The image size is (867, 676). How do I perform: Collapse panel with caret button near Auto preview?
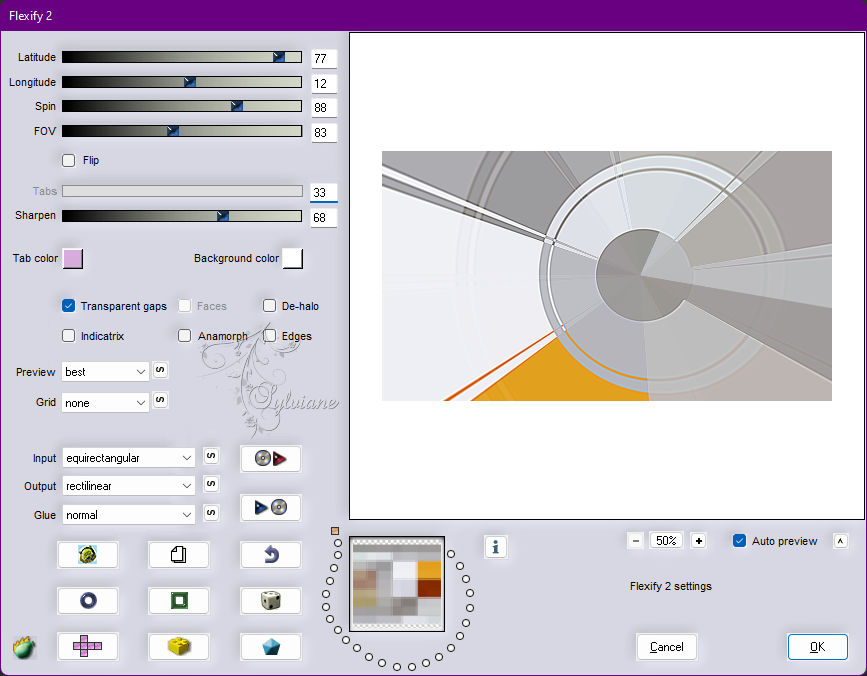tap(840, 541)
